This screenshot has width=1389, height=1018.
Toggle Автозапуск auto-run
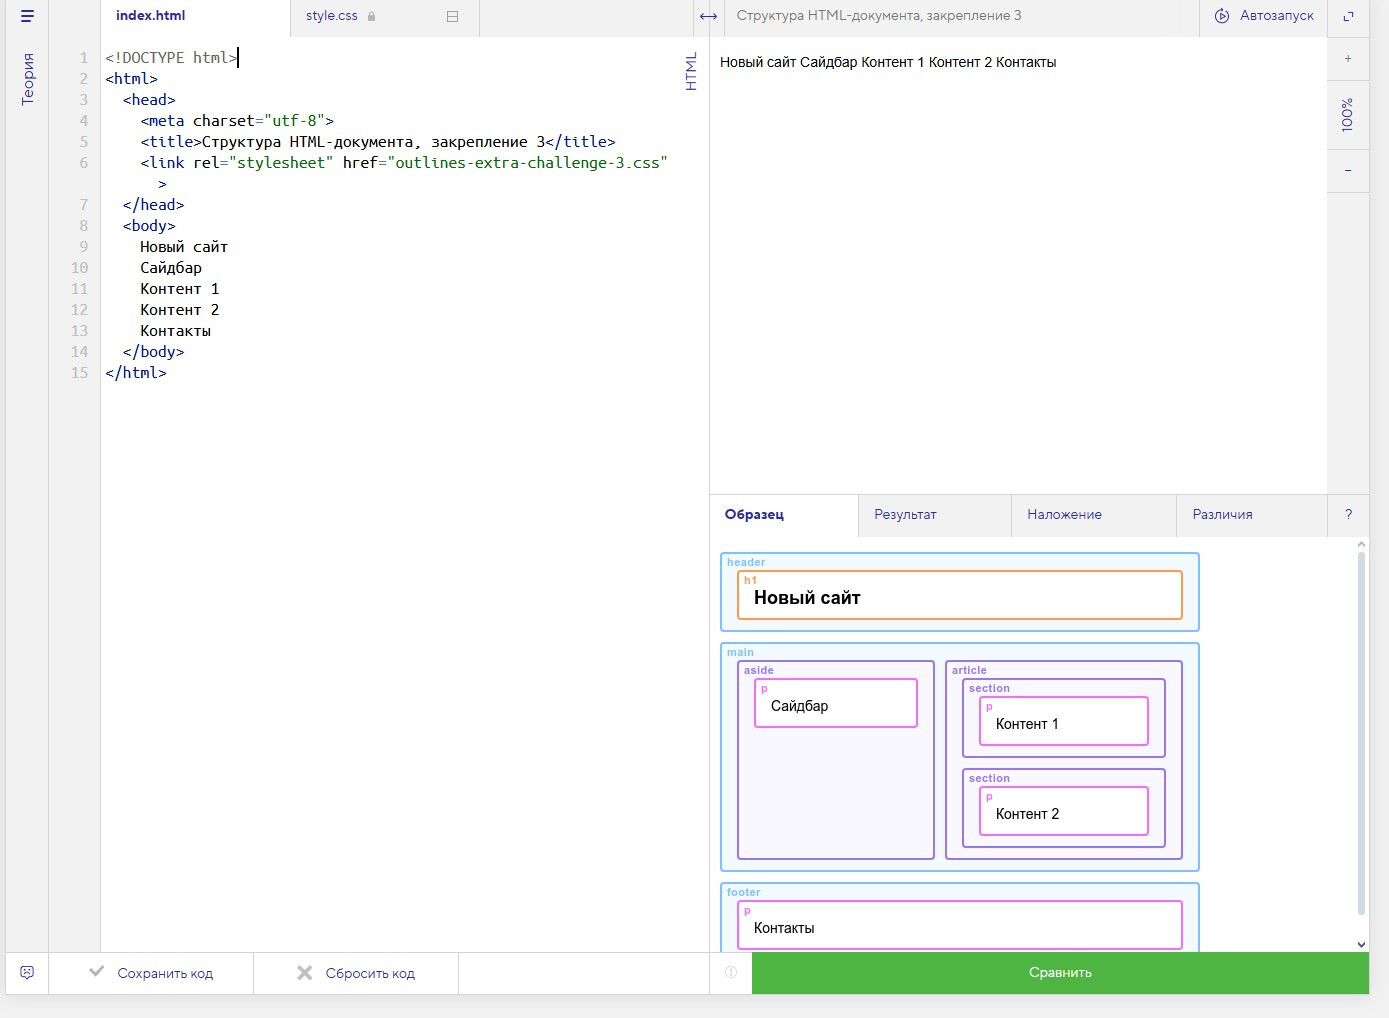pyautogui.click(x=1264, y=16)
